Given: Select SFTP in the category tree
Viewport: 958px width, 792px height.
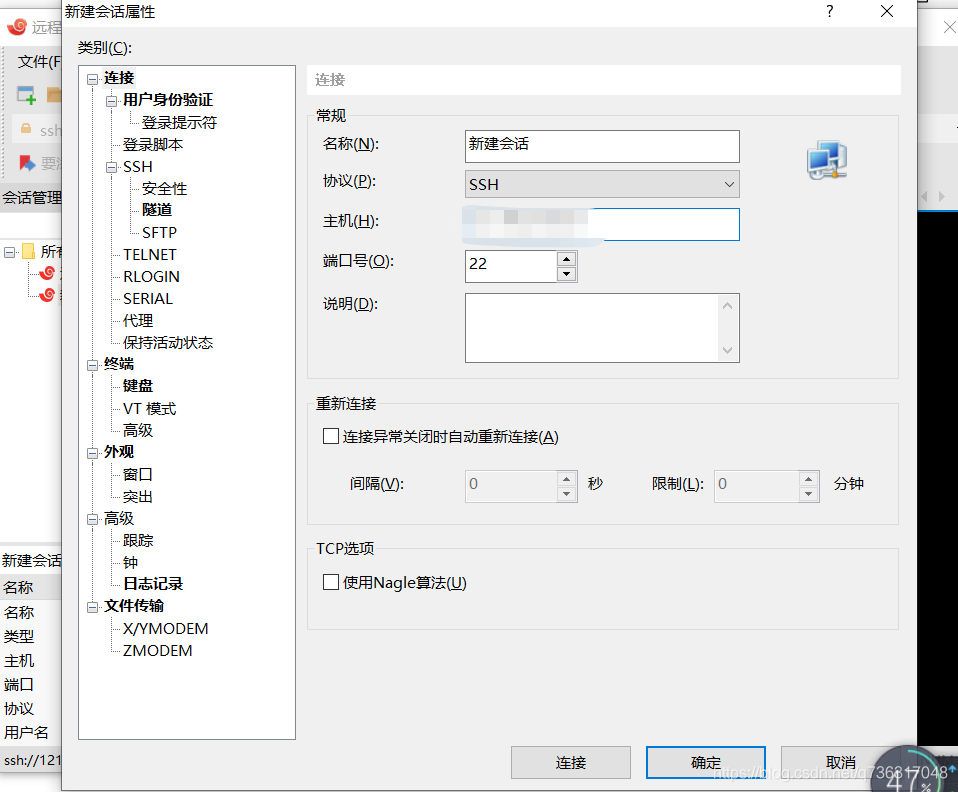Looking at the screenshot, I should click(159, 232).
